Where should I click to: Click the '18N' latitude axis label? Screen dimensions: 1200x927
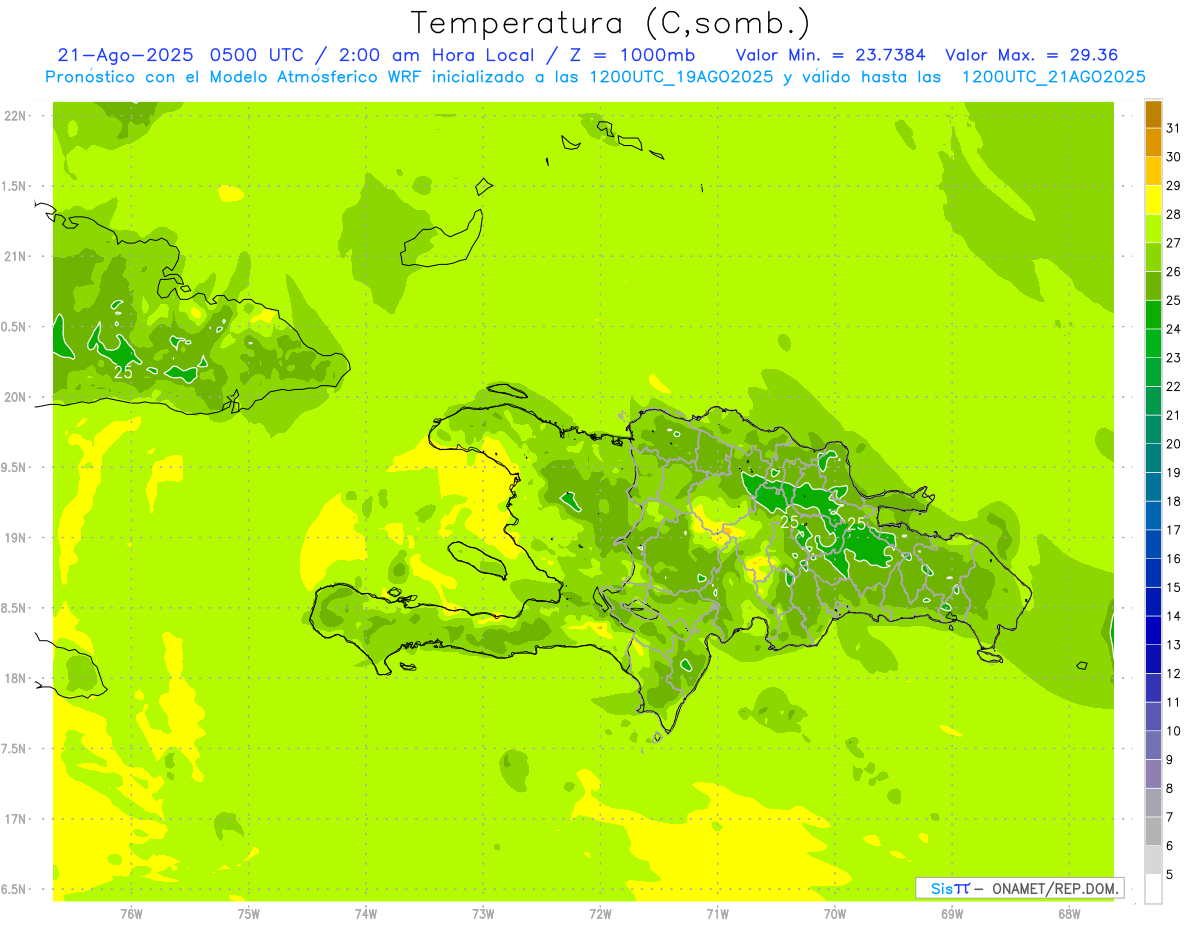15,679
